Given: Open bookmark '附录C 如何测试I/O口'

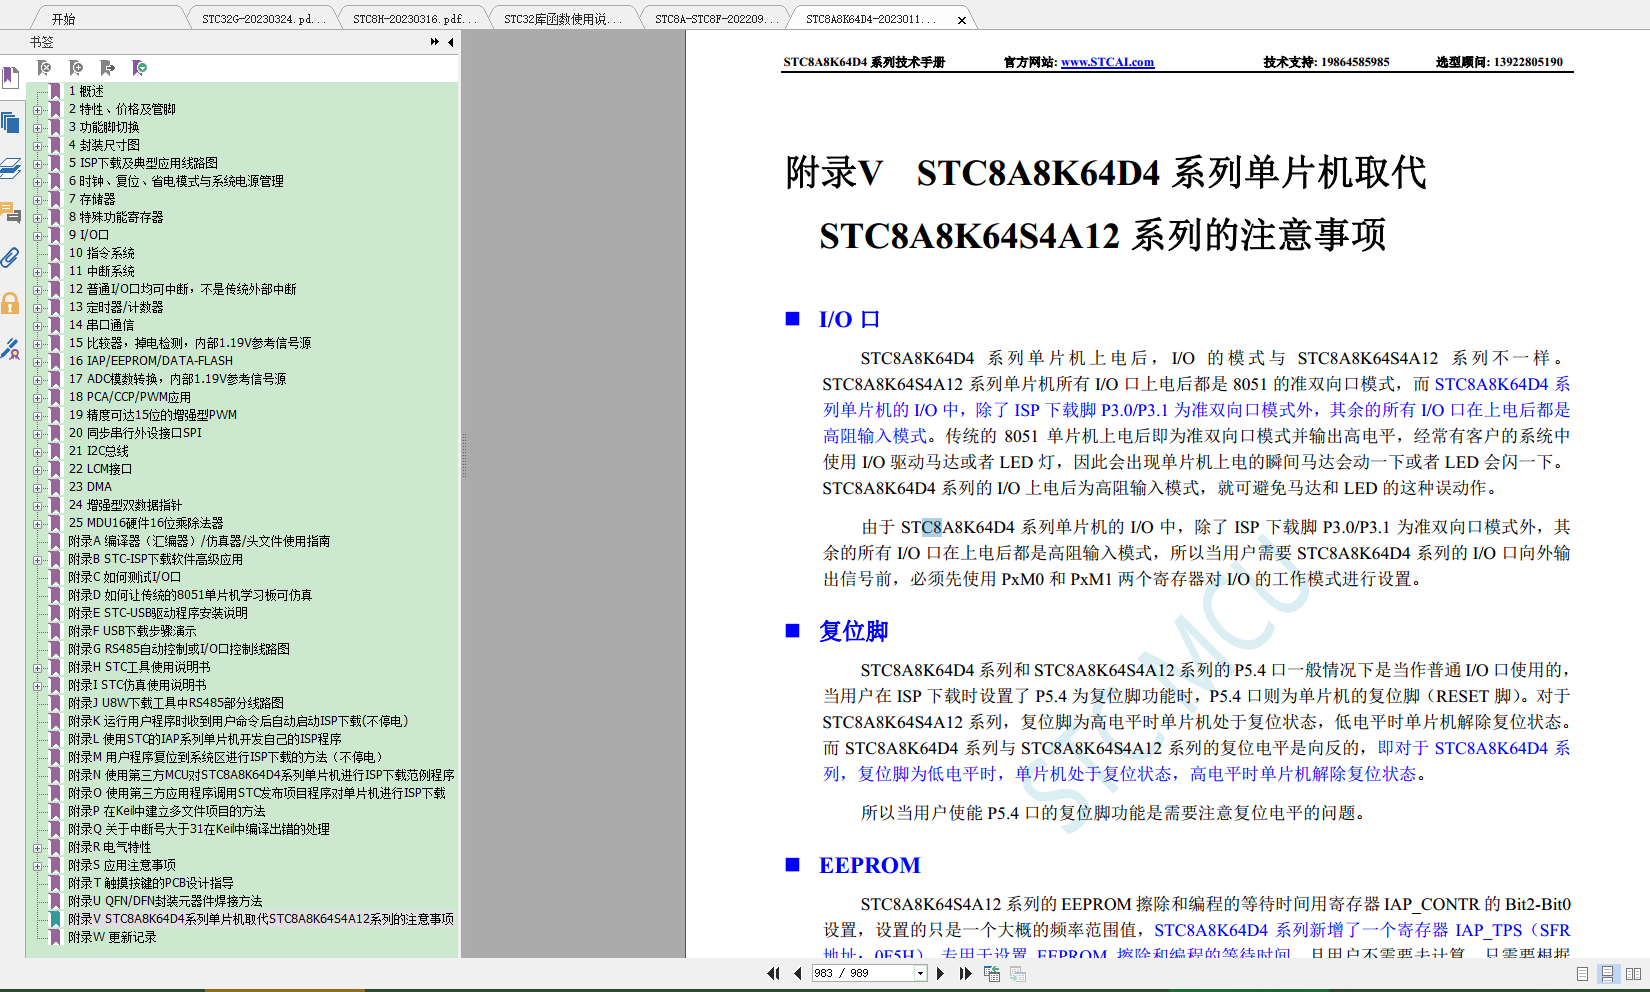Looking at the screenshot, I should pyautogui.click(x=124, y=577).
